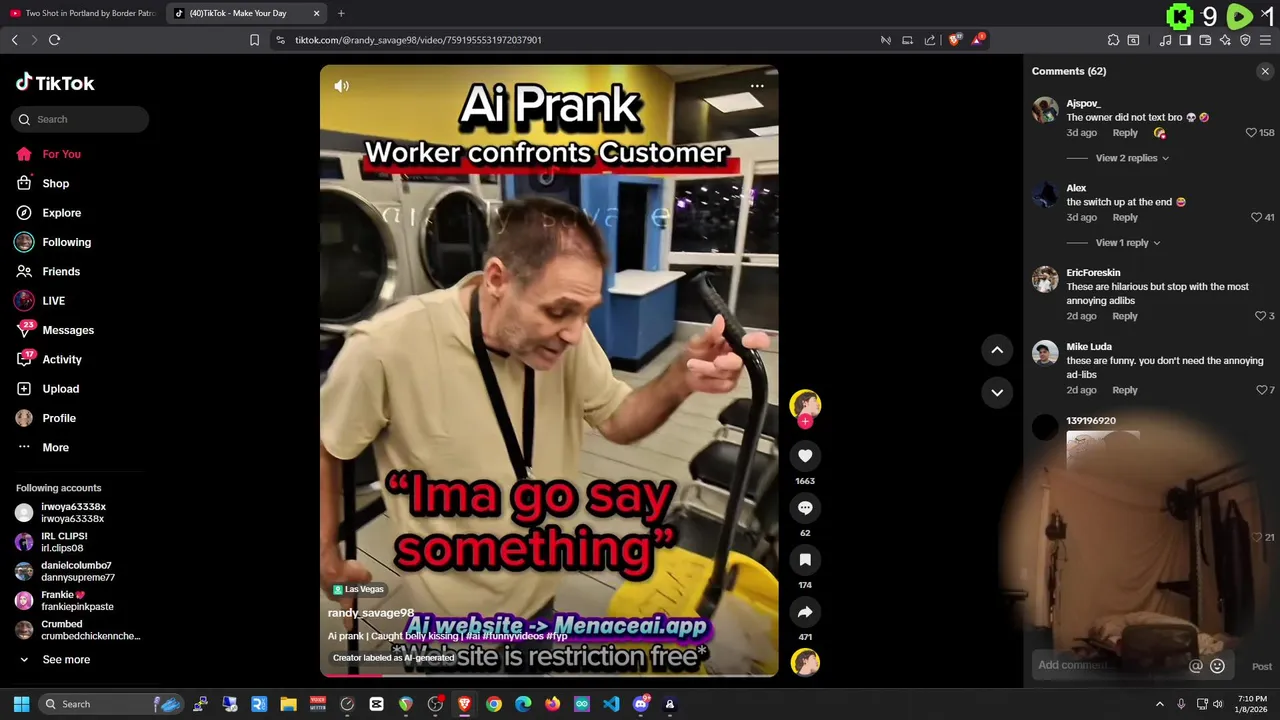Go to previous video with up arrow

[x=997, y=350]
